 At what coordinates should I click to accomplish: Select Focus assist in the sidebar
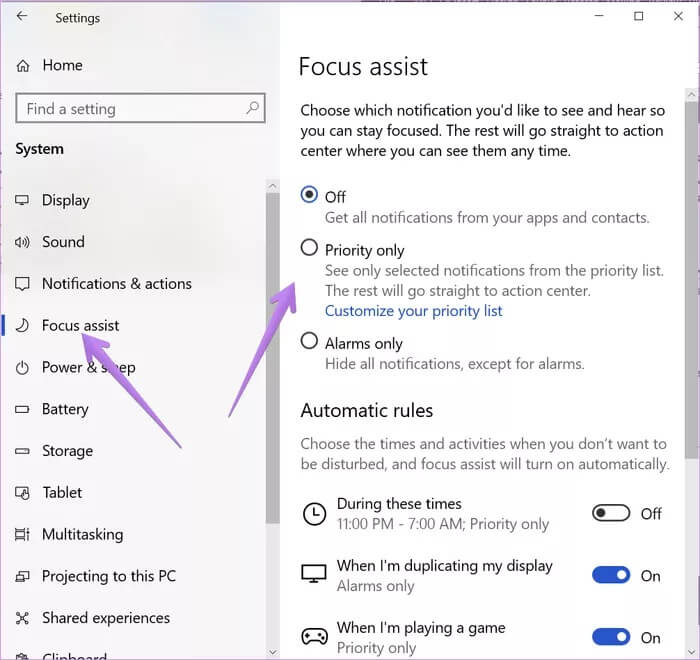tap(80, 326)
